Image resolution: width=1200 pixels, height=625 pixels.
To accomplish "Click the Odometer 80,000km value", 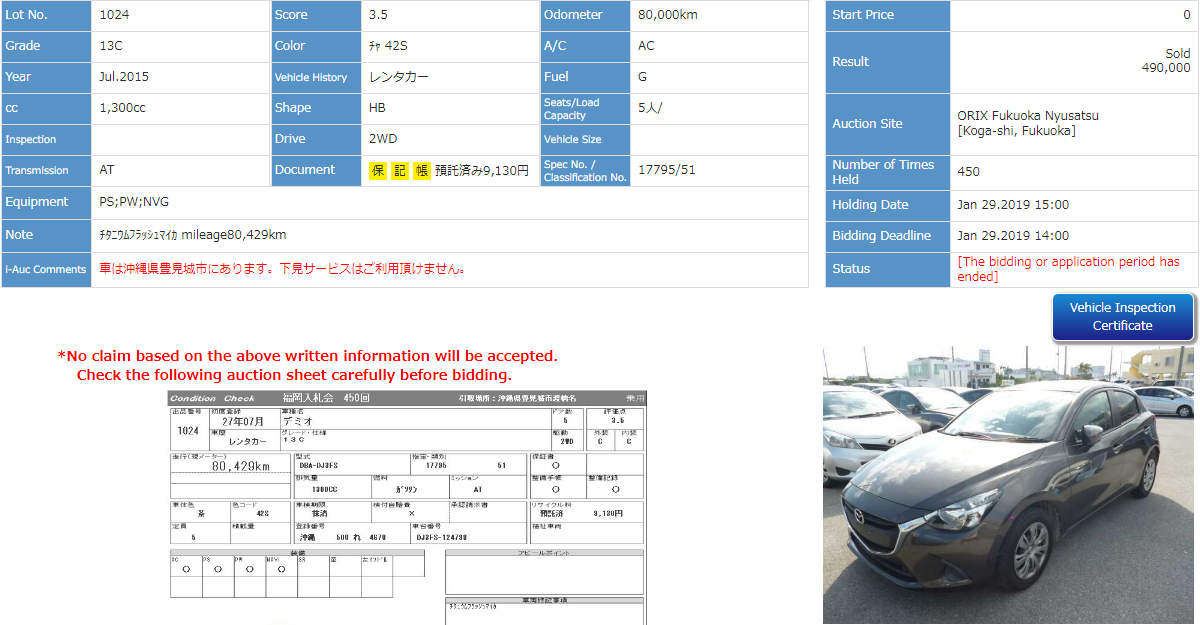I will (x=667, y=15).
